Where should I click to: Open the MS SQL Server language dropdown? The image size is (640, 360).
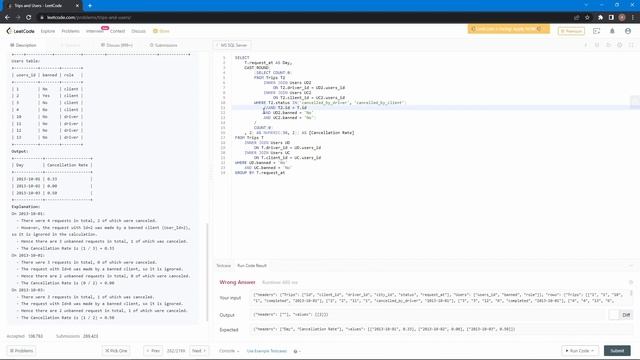232,45
